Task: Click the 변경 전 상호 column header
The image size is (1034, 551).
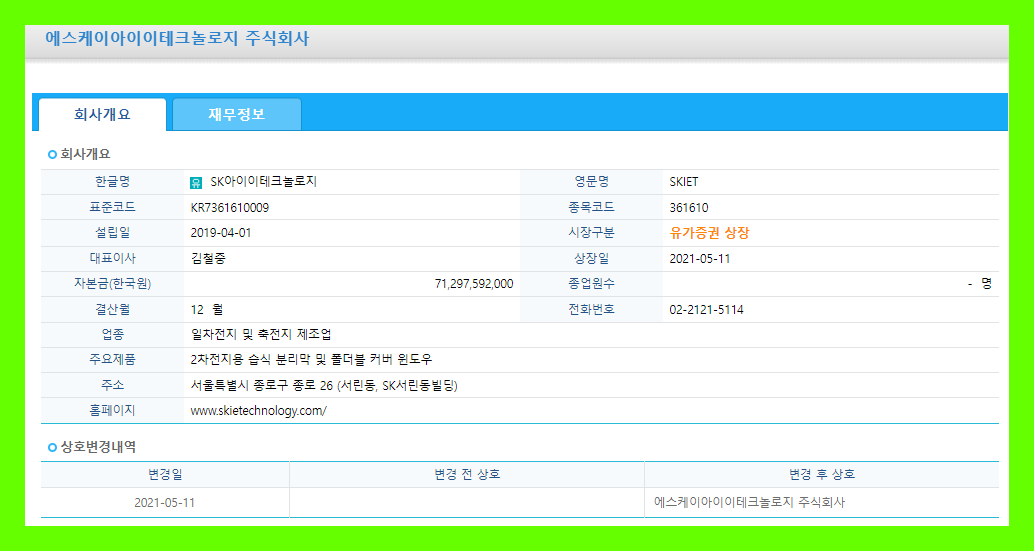Action: coord(467,475)
